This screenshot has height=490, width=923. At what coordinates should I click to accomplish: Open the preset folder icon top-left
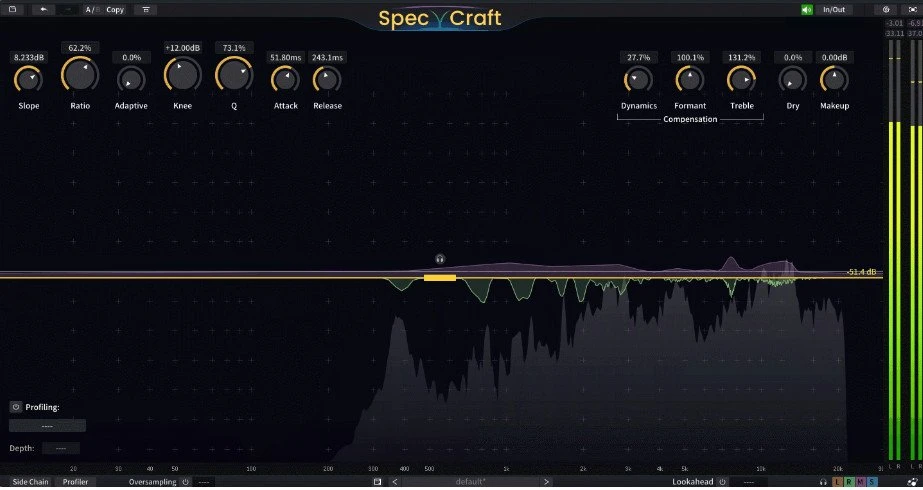(12, 9)
